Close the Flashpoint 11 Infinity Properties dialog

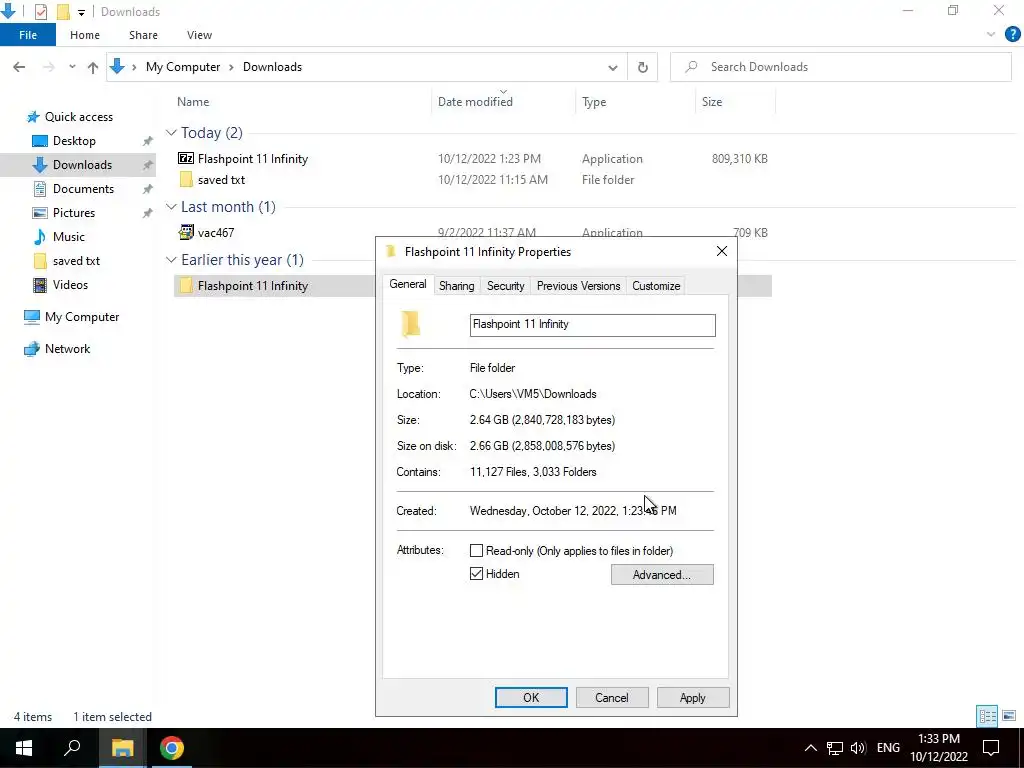coord(722,251)
